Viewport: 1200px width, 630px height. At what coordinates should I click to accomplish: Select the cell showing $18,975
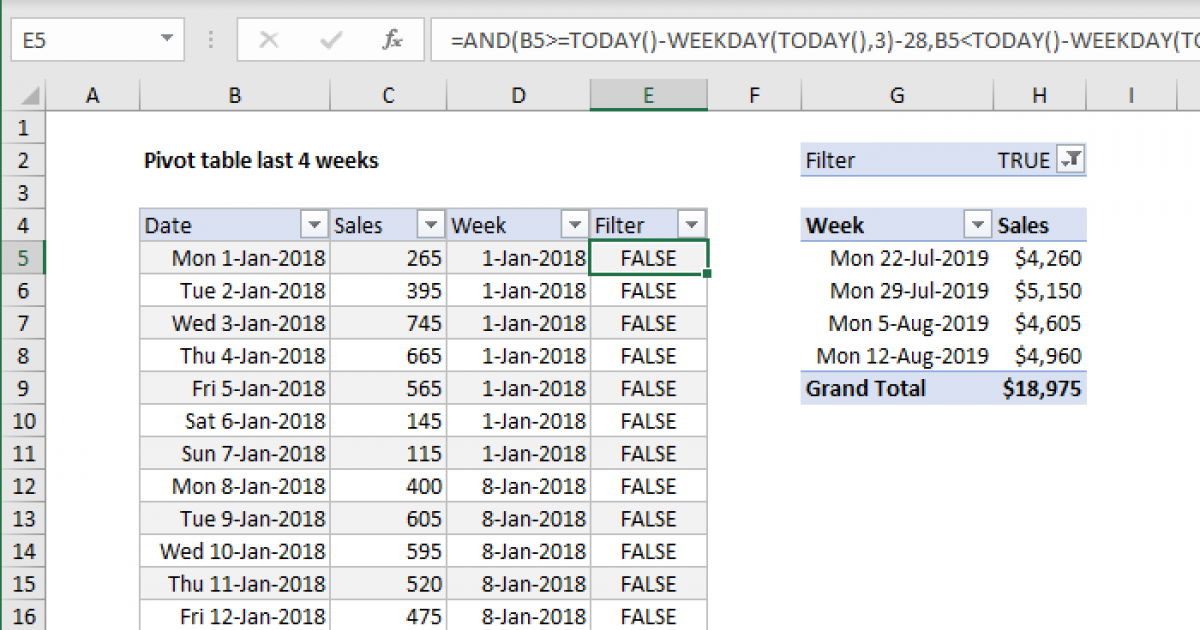pyautogui.click(x=1044, y=388)
